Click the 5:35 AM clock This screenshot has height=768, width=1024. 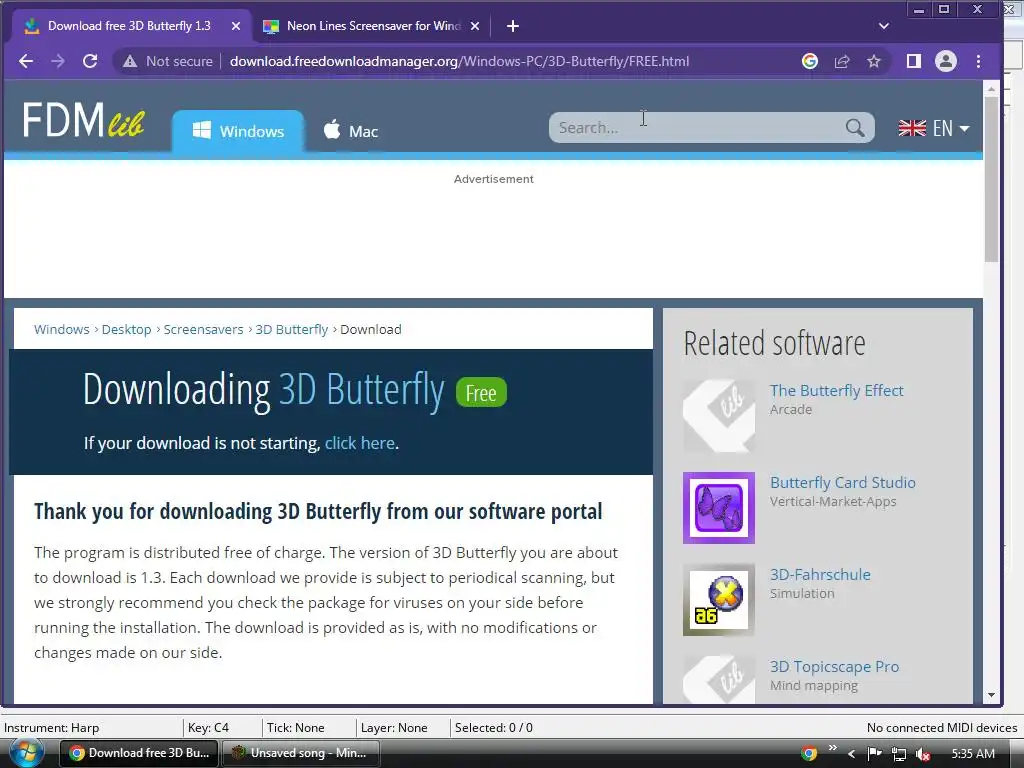click(x=973, y=754)
